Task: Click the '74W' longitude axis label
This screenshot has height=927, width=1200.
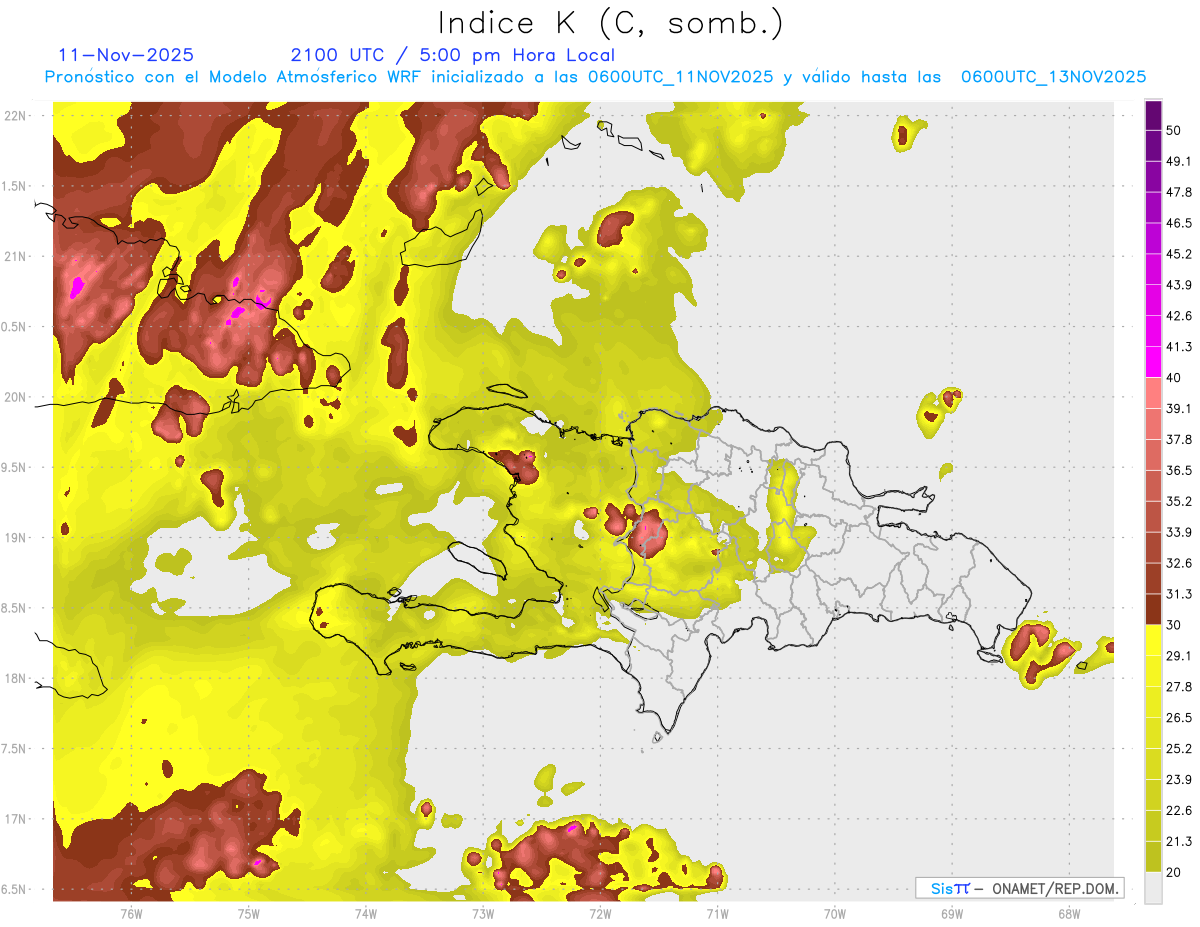Action: (366, 914)
